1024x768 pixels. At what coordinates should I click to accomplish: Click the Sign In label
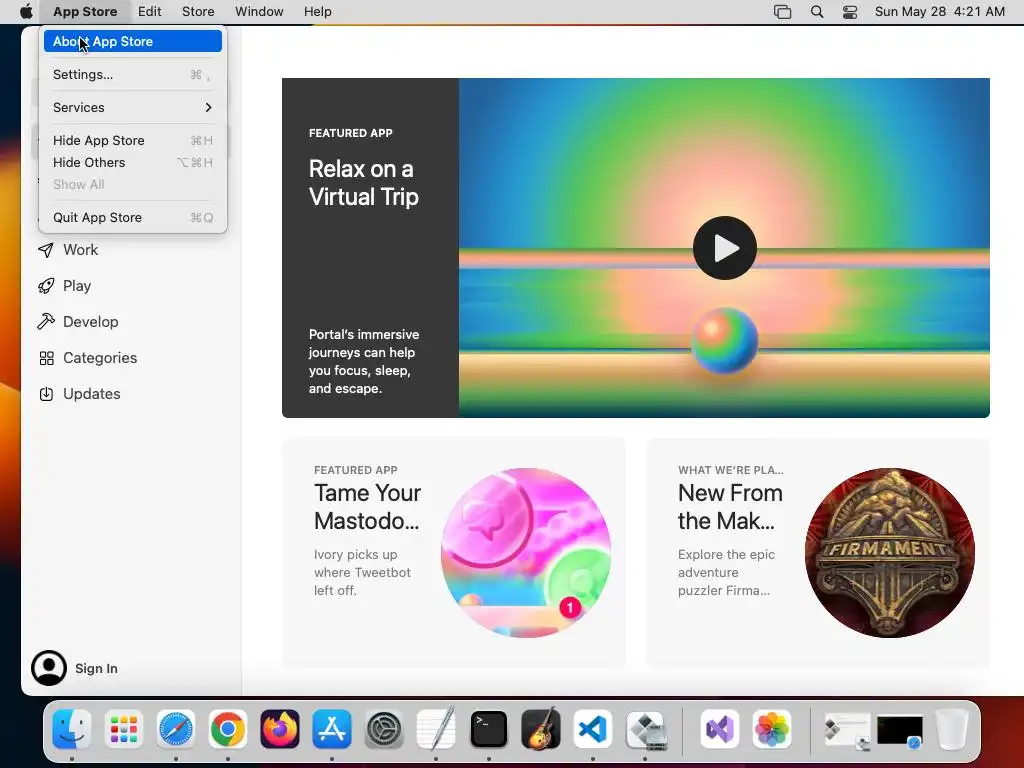pos(96,668)
